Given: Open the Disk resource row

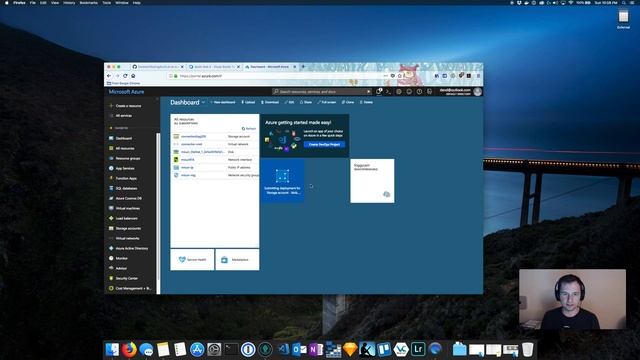Looking at the screenshot, I should click(215, 152).
